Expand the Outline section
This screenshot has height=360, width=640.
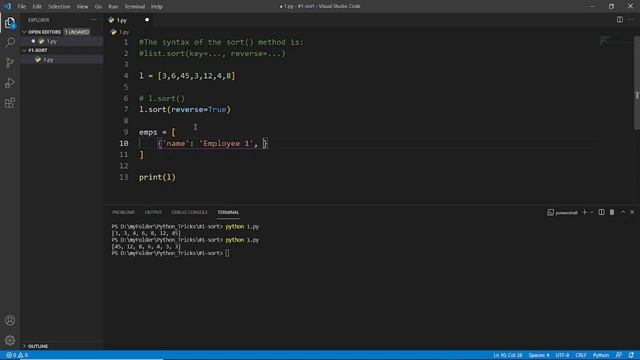(x=24, y=346)
